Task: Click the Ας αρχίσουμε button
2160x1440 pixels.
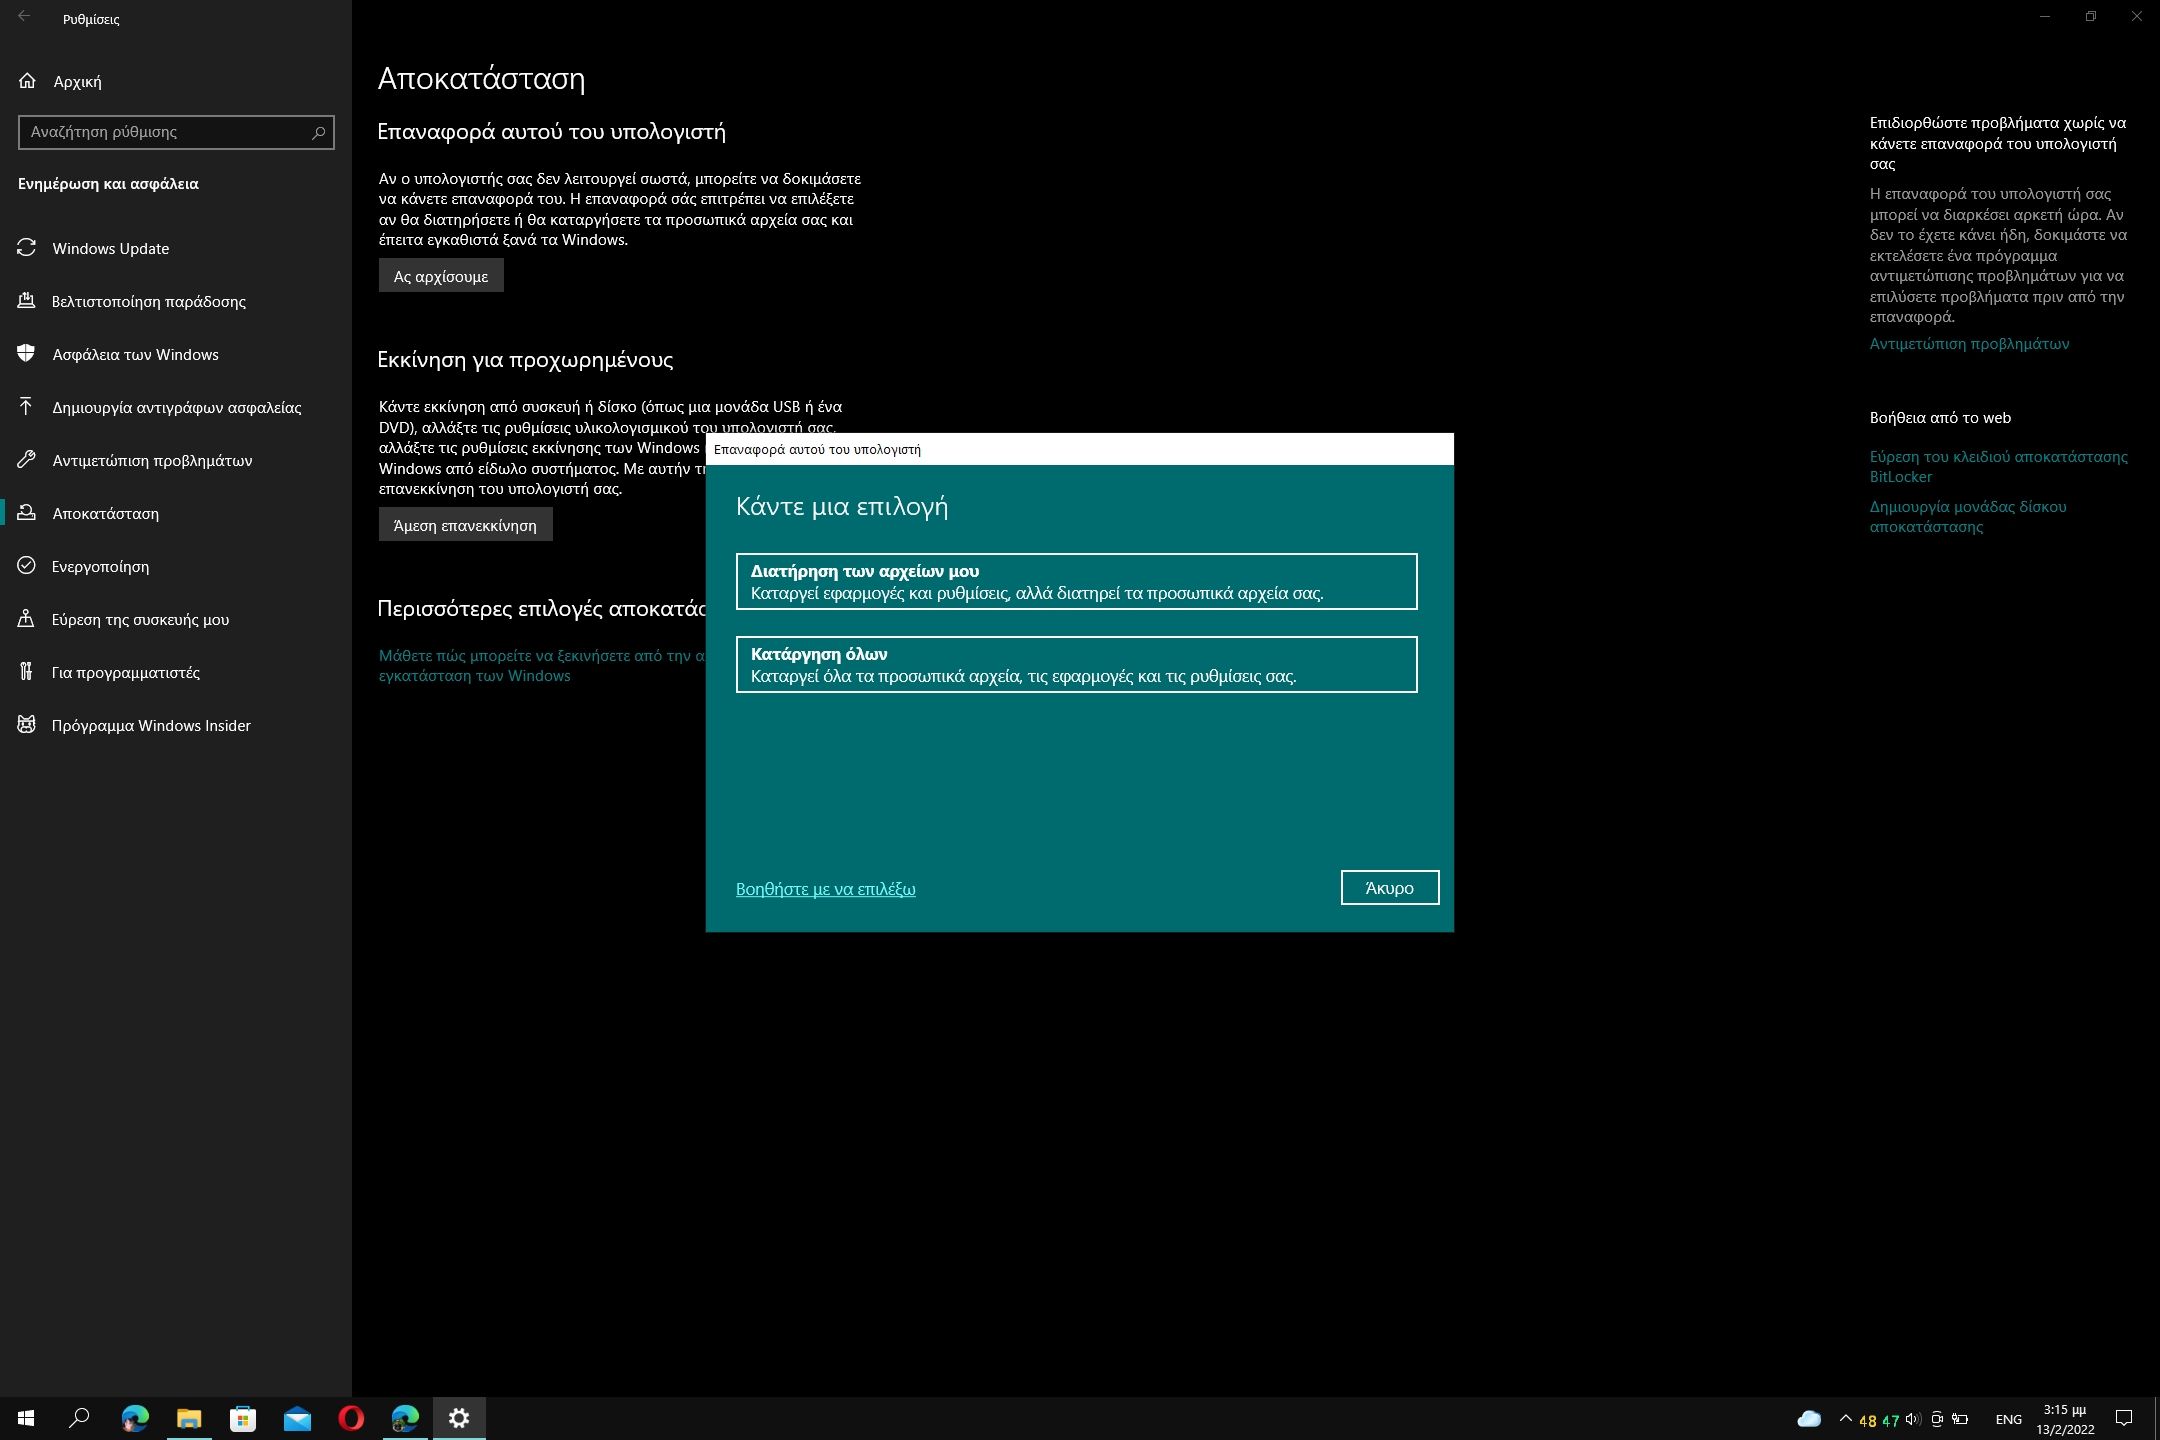Action: point(440,274)
